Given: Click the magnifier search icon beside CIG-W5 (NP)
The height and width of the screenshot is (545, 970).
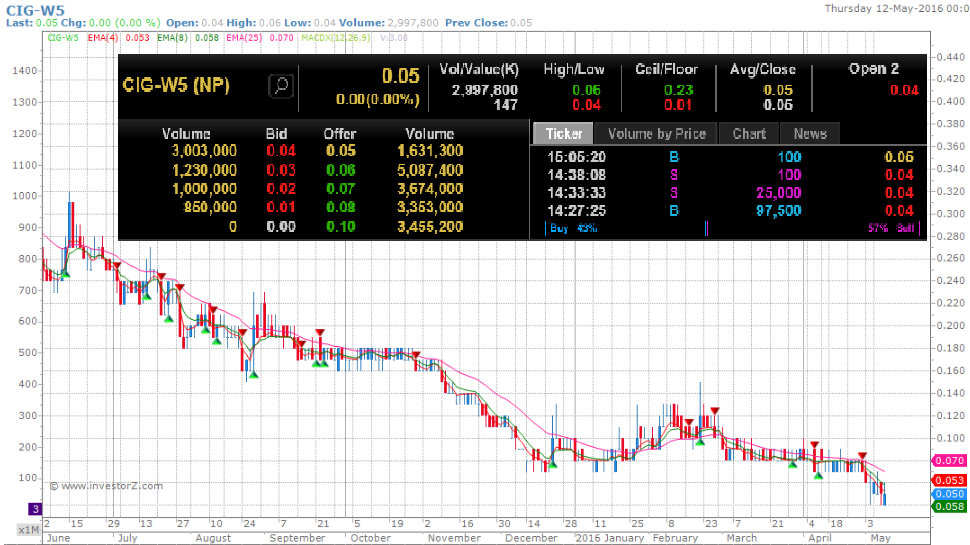Looking at the screenshot, I should (x=280, y=86).
